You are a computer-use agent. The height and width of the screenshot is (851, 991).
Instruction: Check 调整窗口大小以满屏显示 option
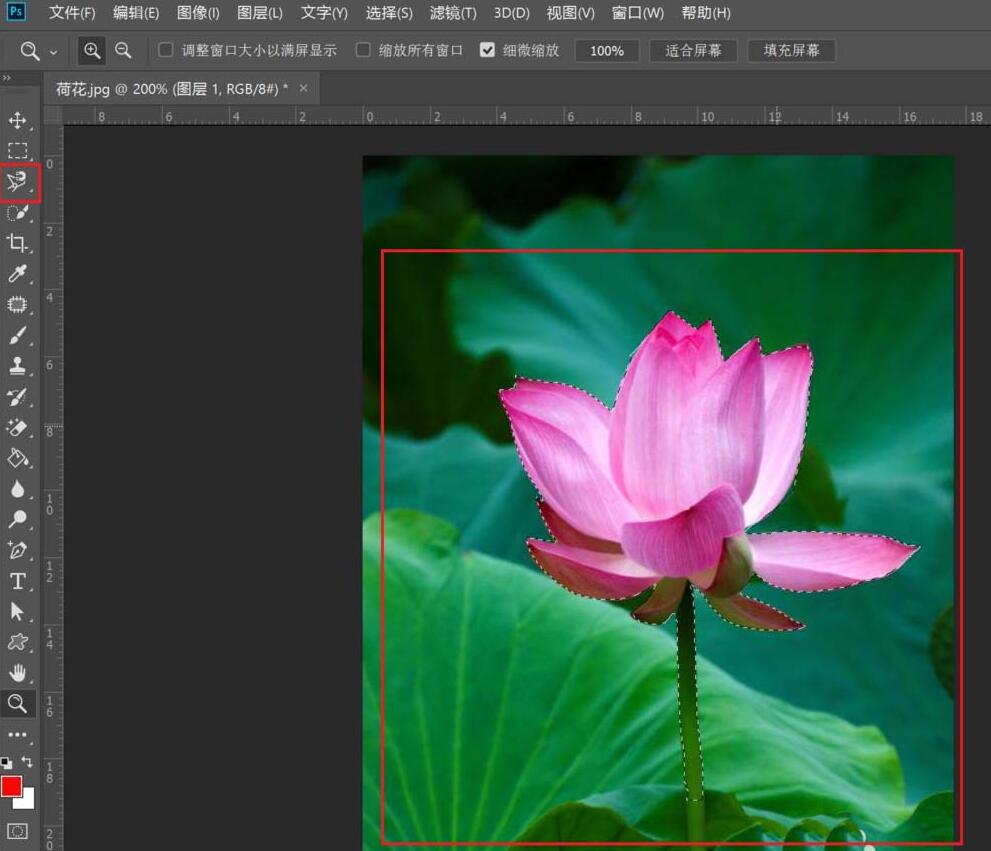165,49
